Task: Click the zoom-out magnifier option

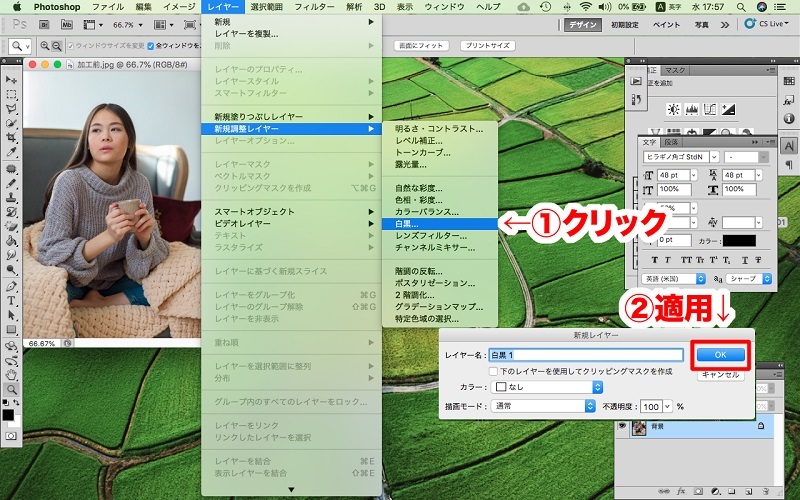Action: (57, 46)
